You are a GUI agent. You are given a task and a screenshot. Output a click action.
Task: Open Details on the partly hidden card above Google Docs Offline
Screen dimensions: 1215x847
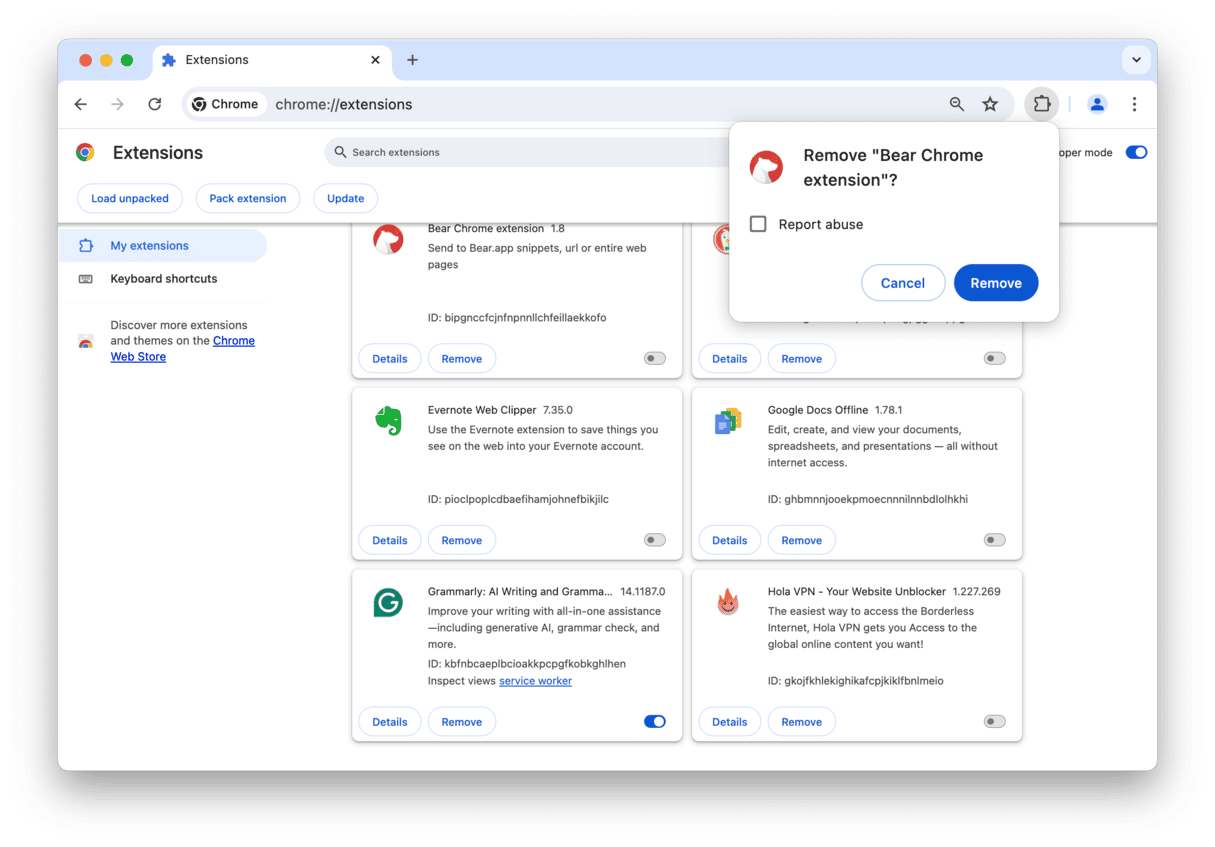730,358
